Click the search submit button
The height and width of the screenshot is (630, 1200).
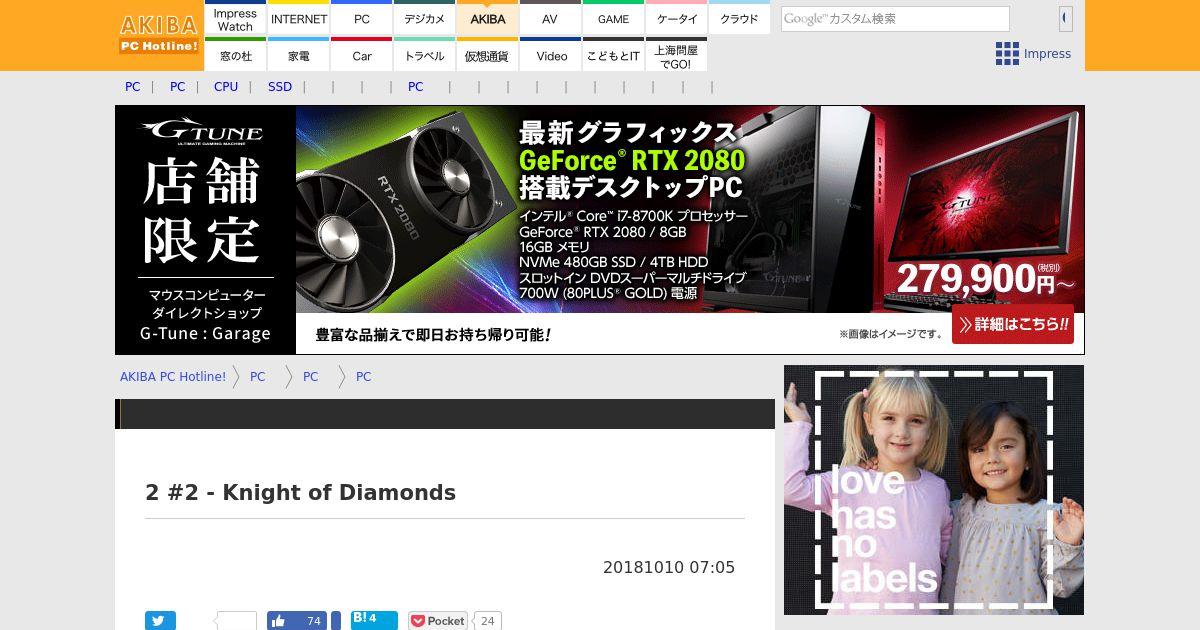click(1066, 19)
